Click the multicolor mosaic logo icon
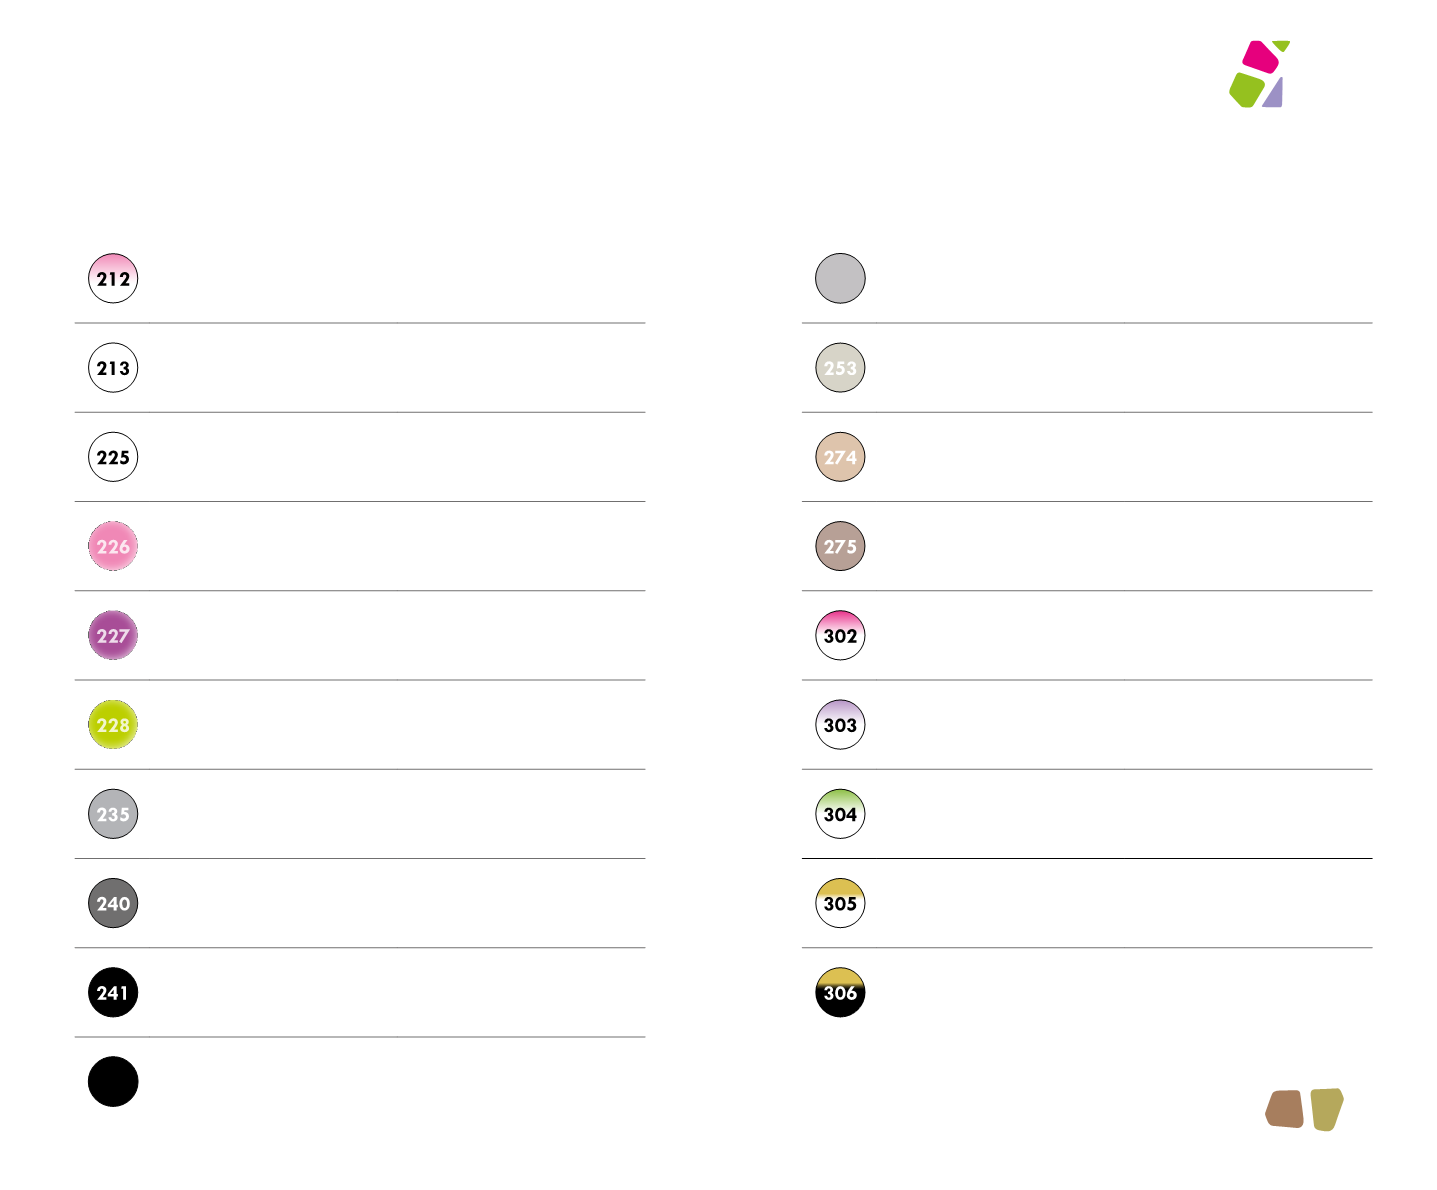 1260,74
